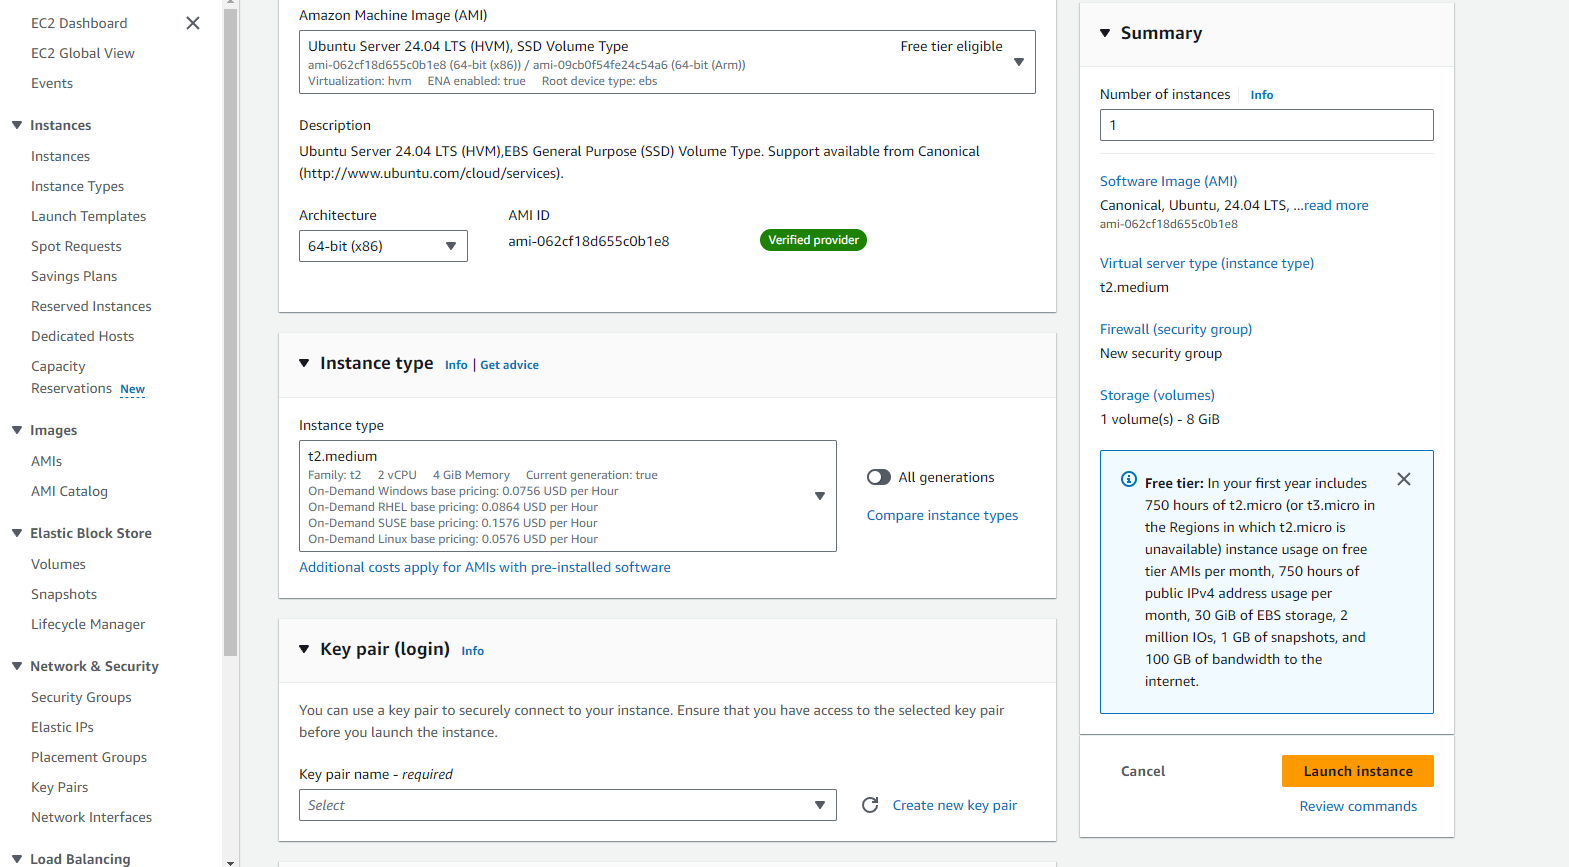The width and height of the screenshot is (1569, 867).
Task: Collapse the Key pair (login) section
Action: pyautogui.click(x=304, y=649)
